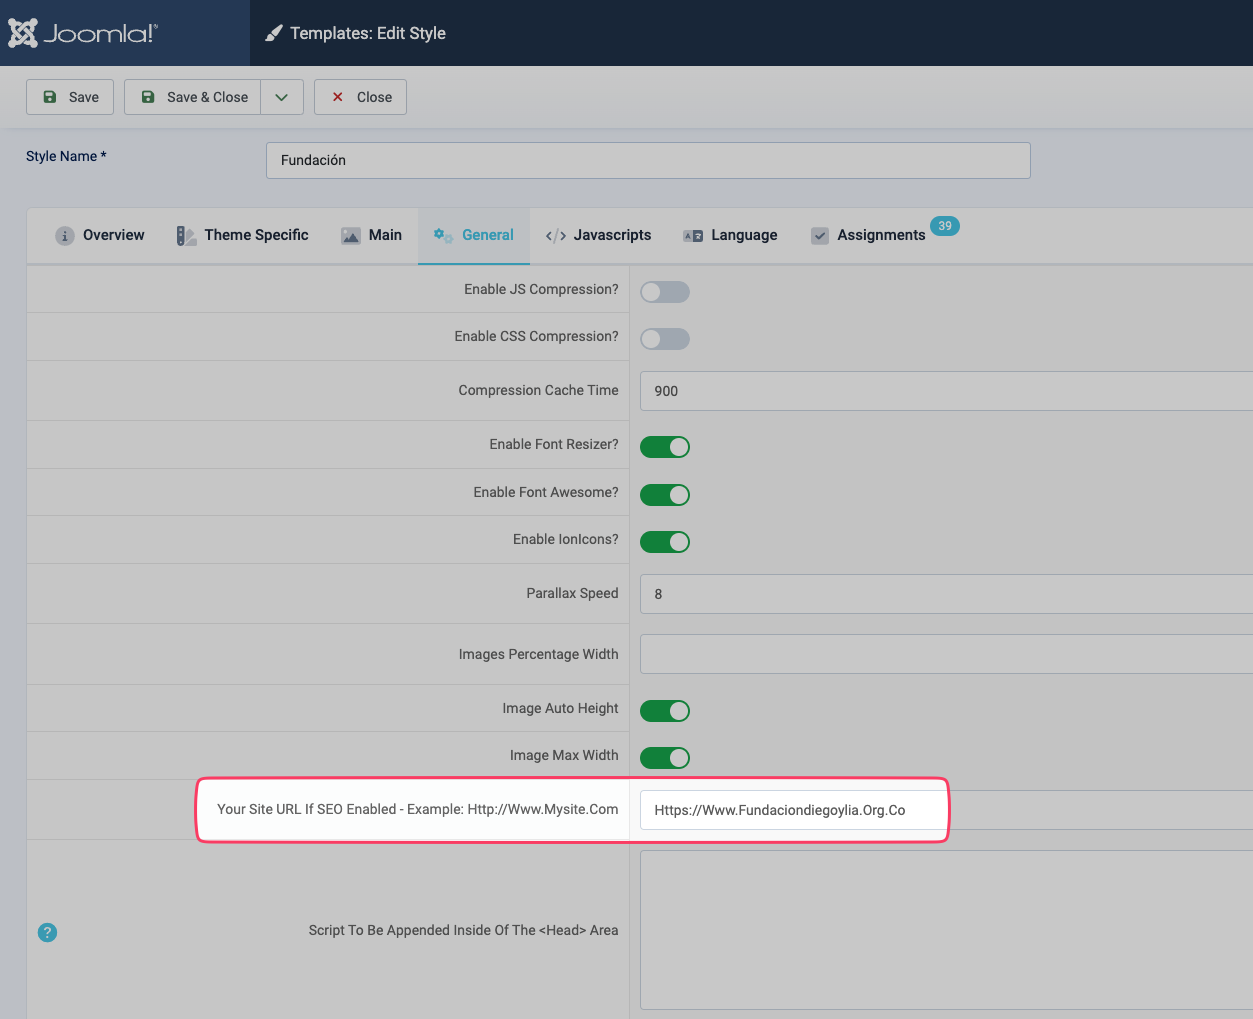
Task: Disable the Font Resizer toggle
Action: pyautogui.click(x=665, y=447)
